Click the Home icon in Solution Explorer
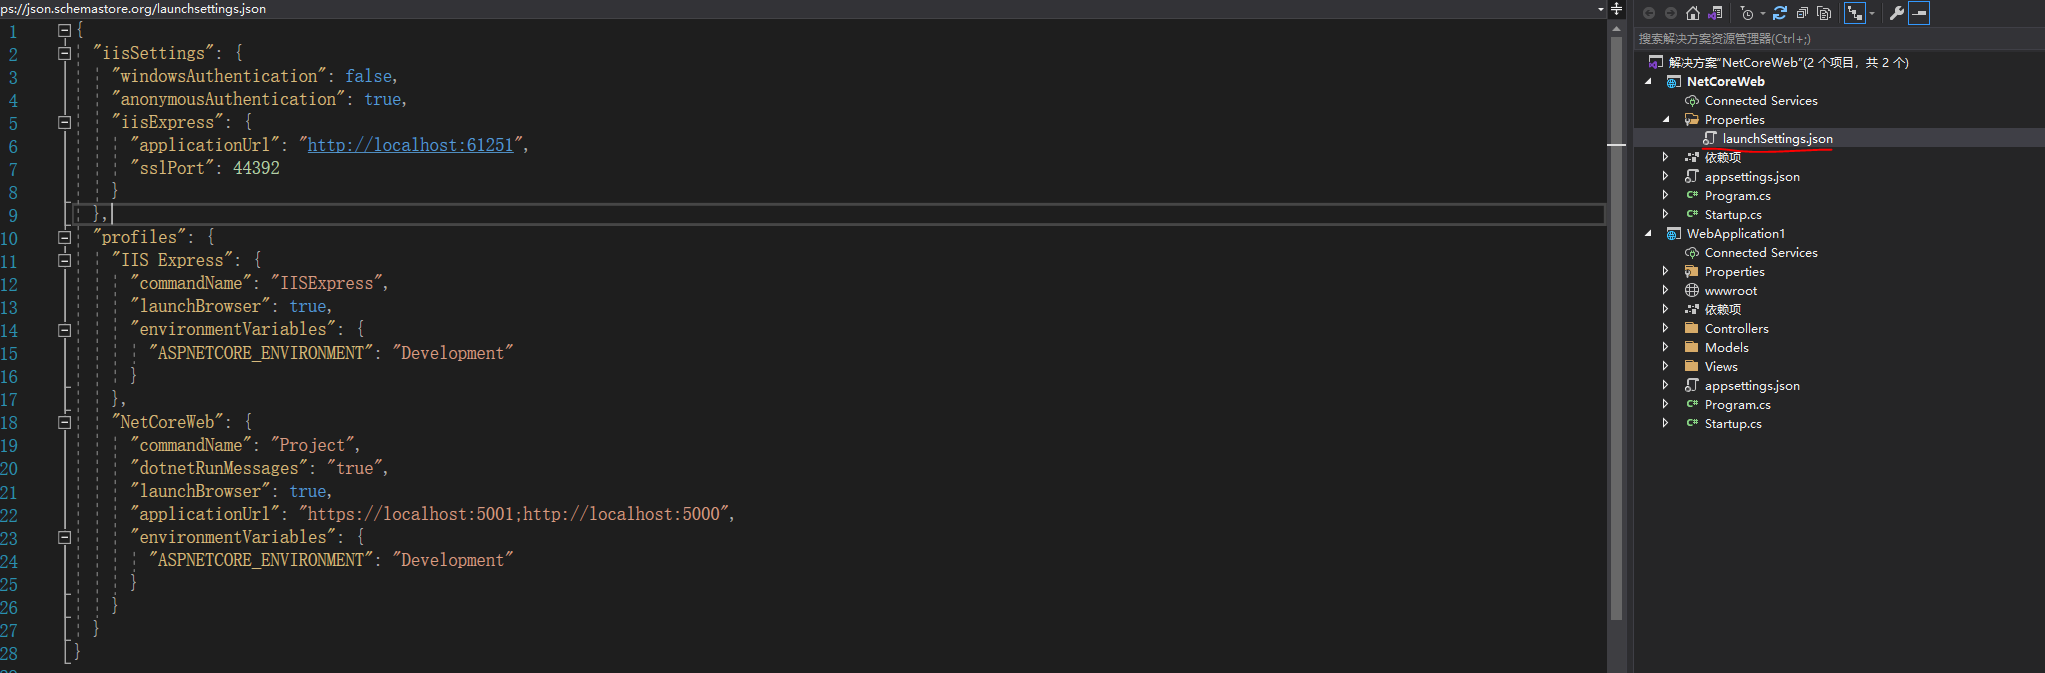Viewport: 2045px width, 673px height. (x=1693, y=13)
